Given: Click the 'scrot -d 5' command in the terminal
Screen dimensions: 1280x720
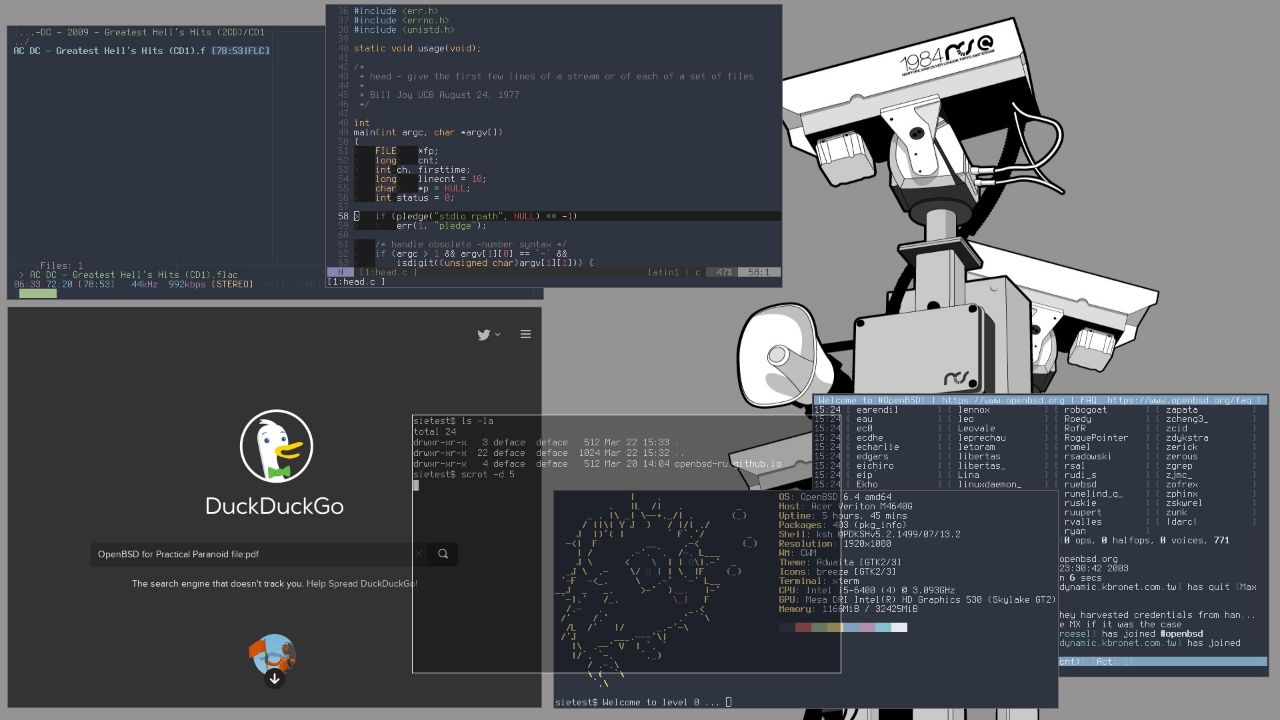Looking at the screenshot, I should point(487,474).
